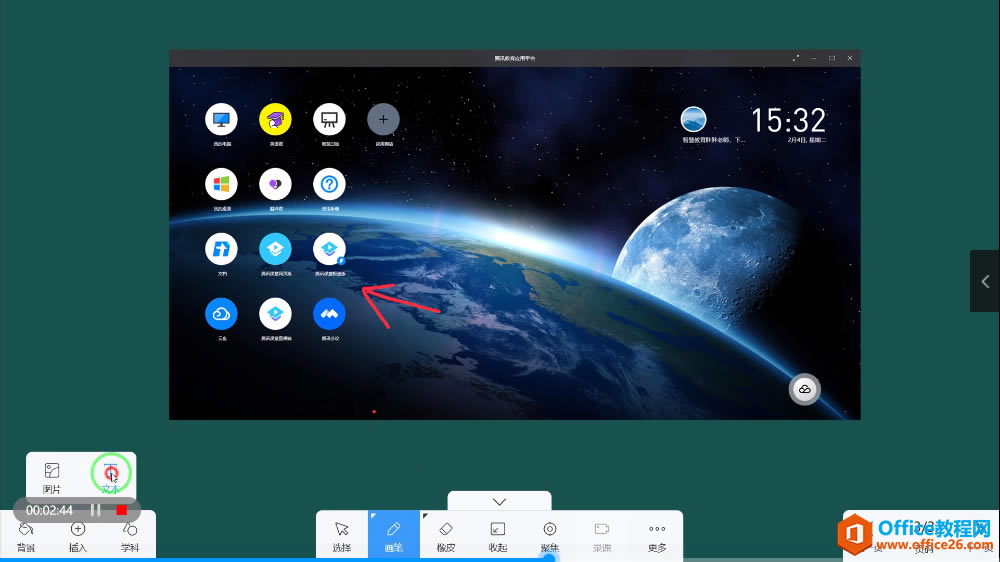The height and width of the screenshot is (562, 1000).
Task: Expand the right side panel arrow
Action: [x=985, y=281]
